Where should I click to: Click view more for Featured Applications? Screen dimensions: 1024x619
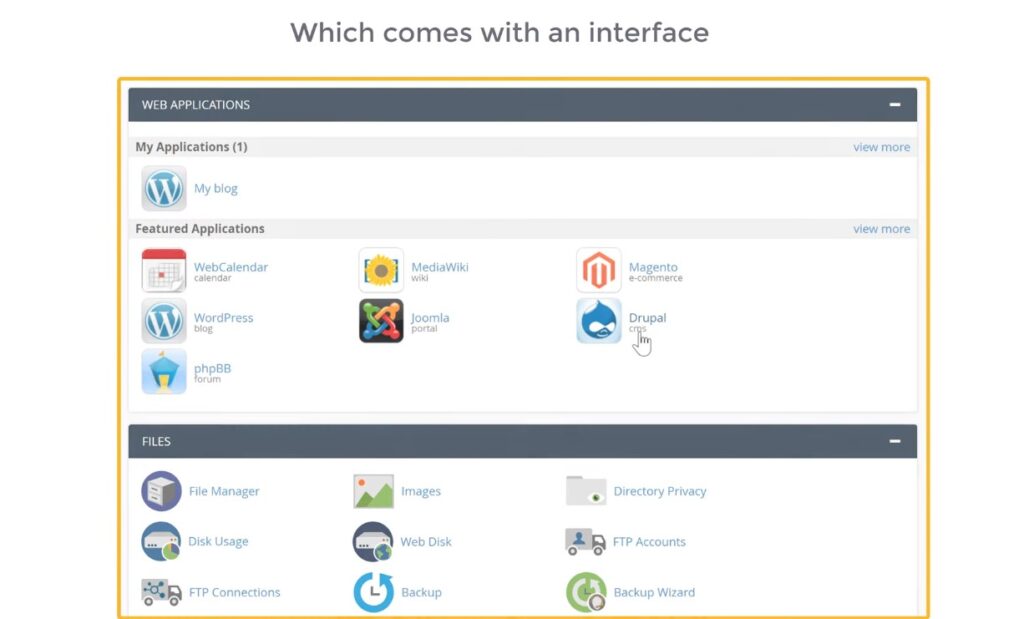point(881,228)
